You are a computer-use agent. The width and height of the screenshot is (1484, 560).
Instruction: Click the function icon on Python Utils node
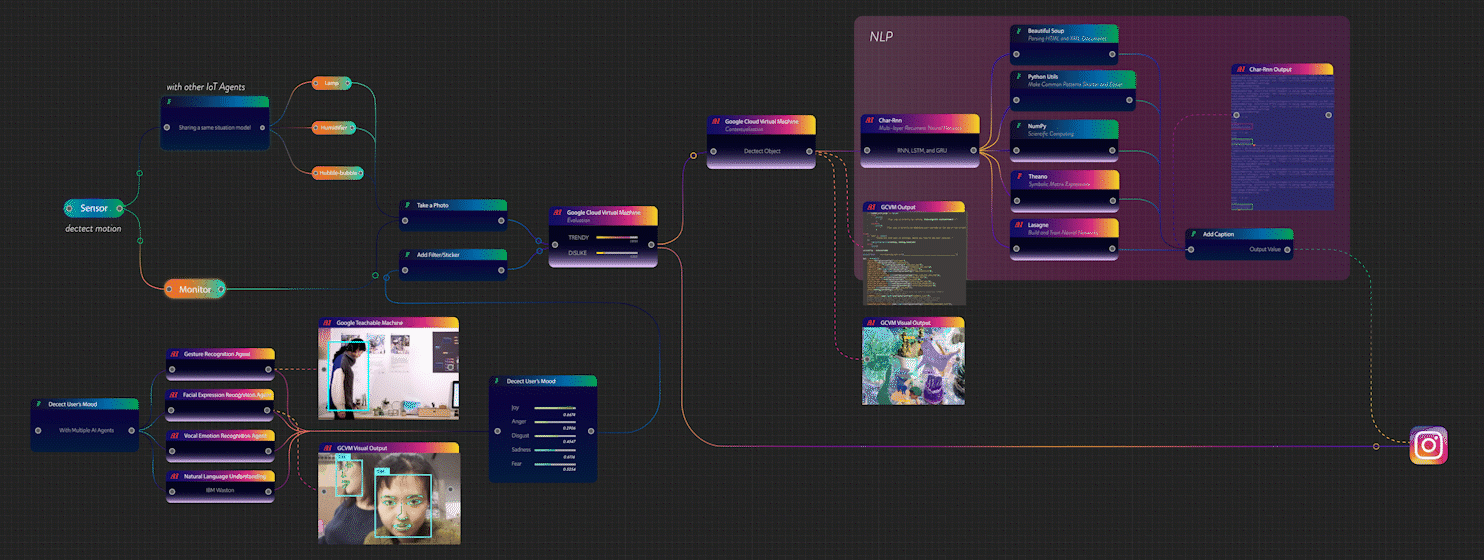click(x=1018, y=76)
